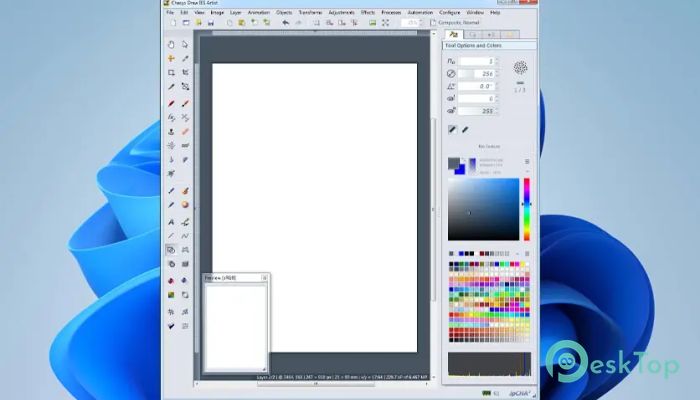
Task: Switch to the second right panel tab
Action: [x=473, y=34]
